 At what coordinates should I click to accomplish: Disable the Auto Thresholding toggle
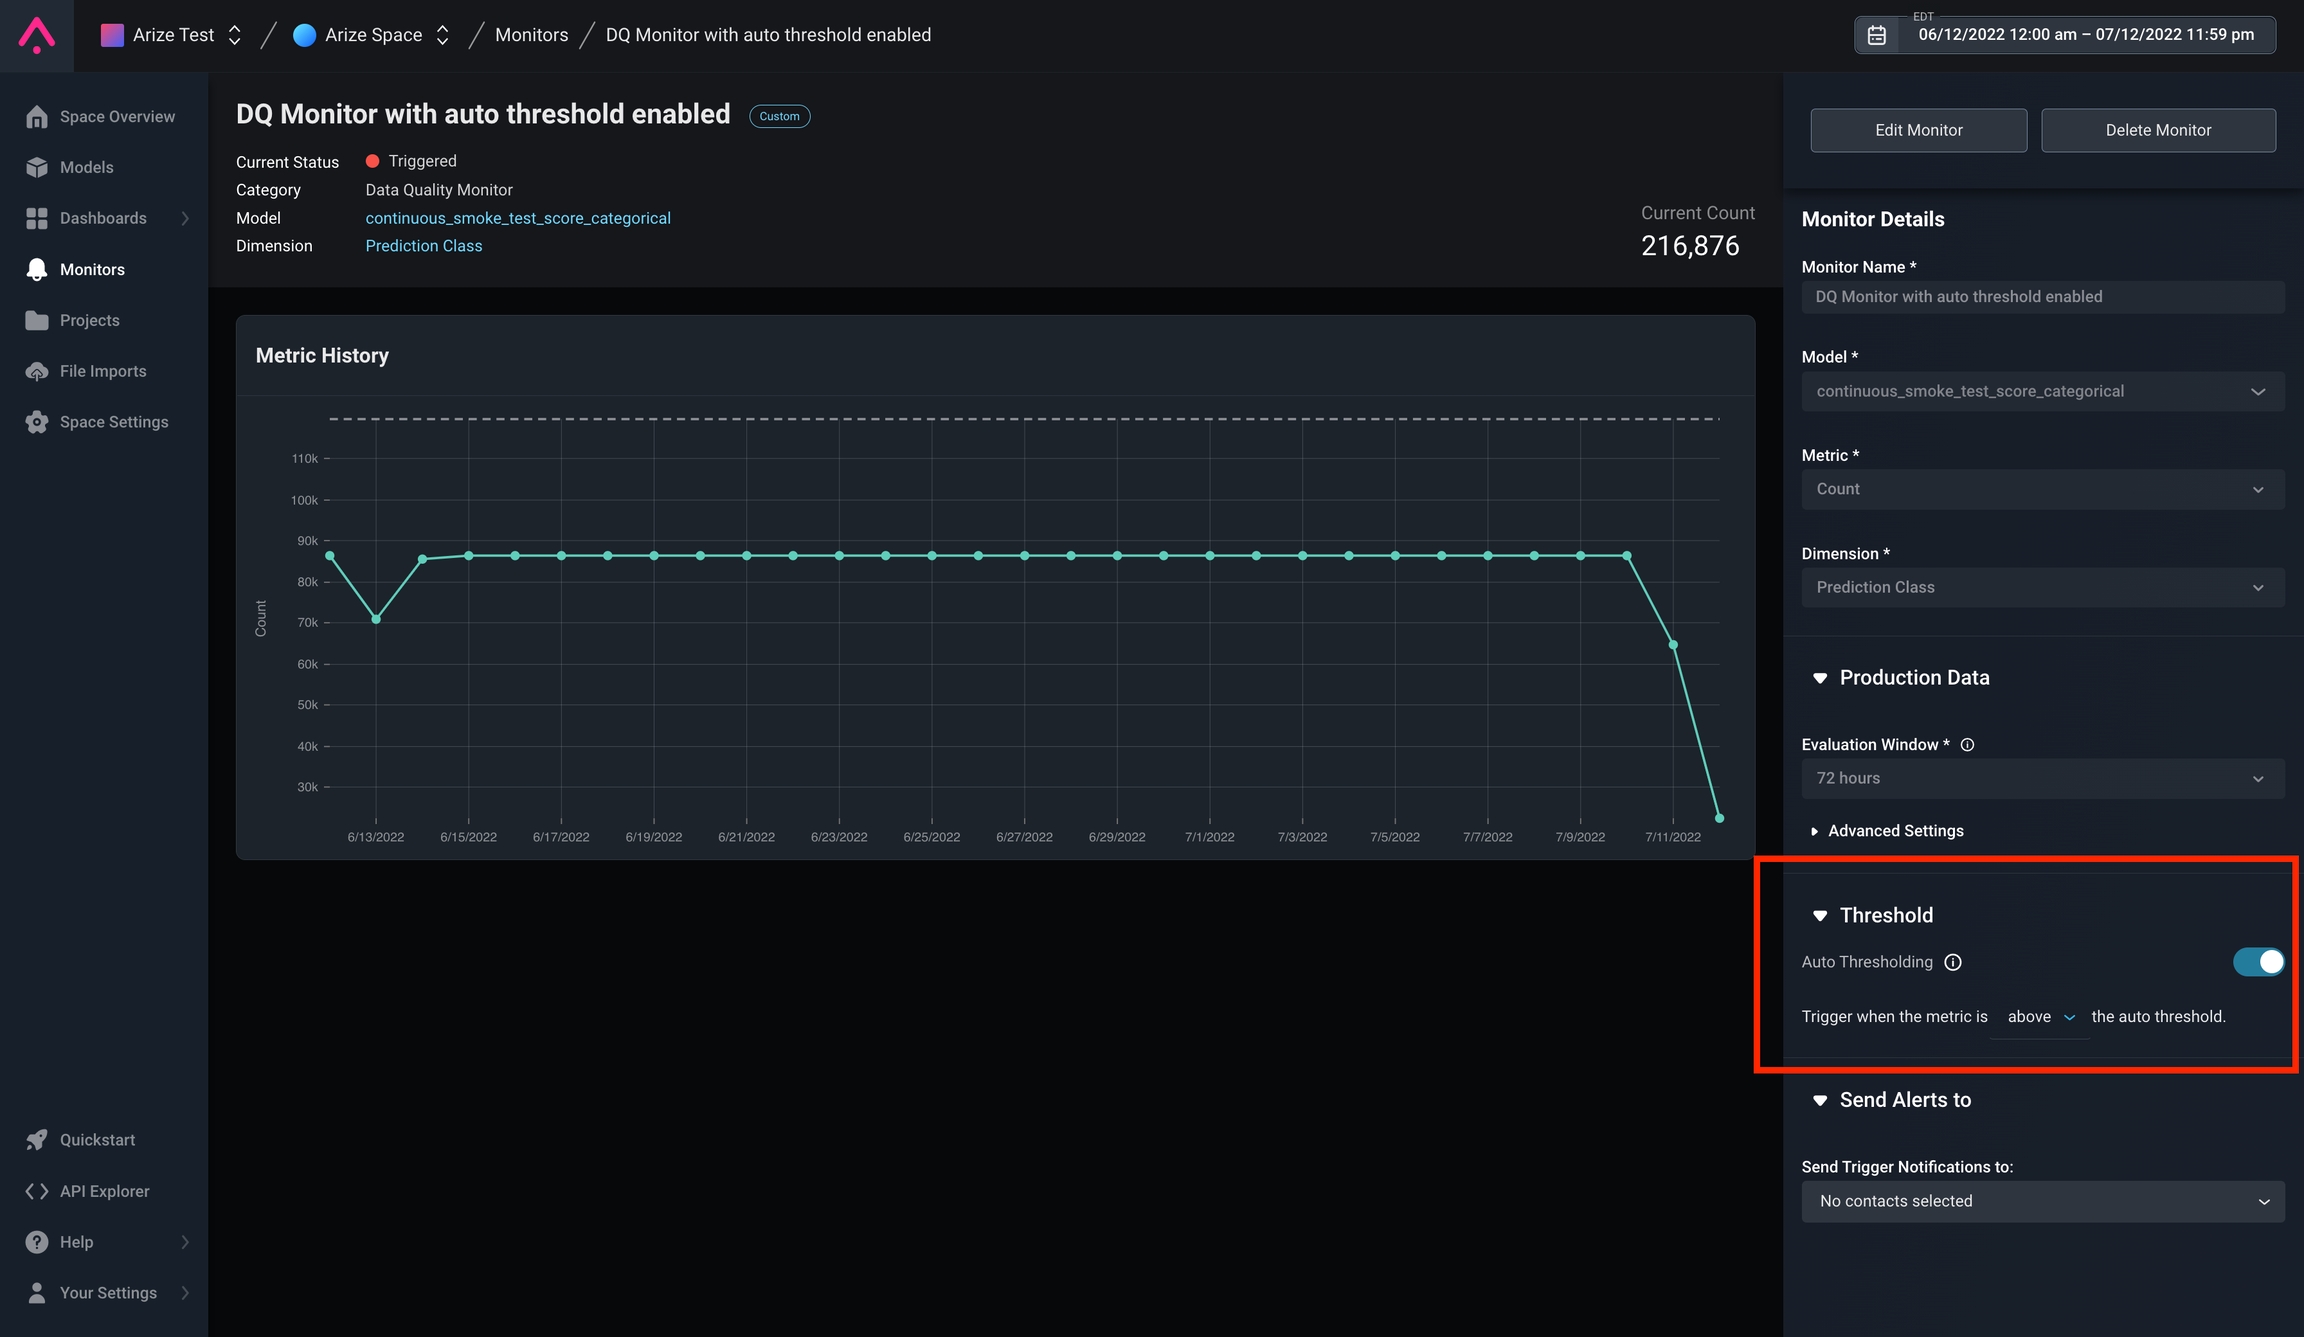pos(2258,962)
